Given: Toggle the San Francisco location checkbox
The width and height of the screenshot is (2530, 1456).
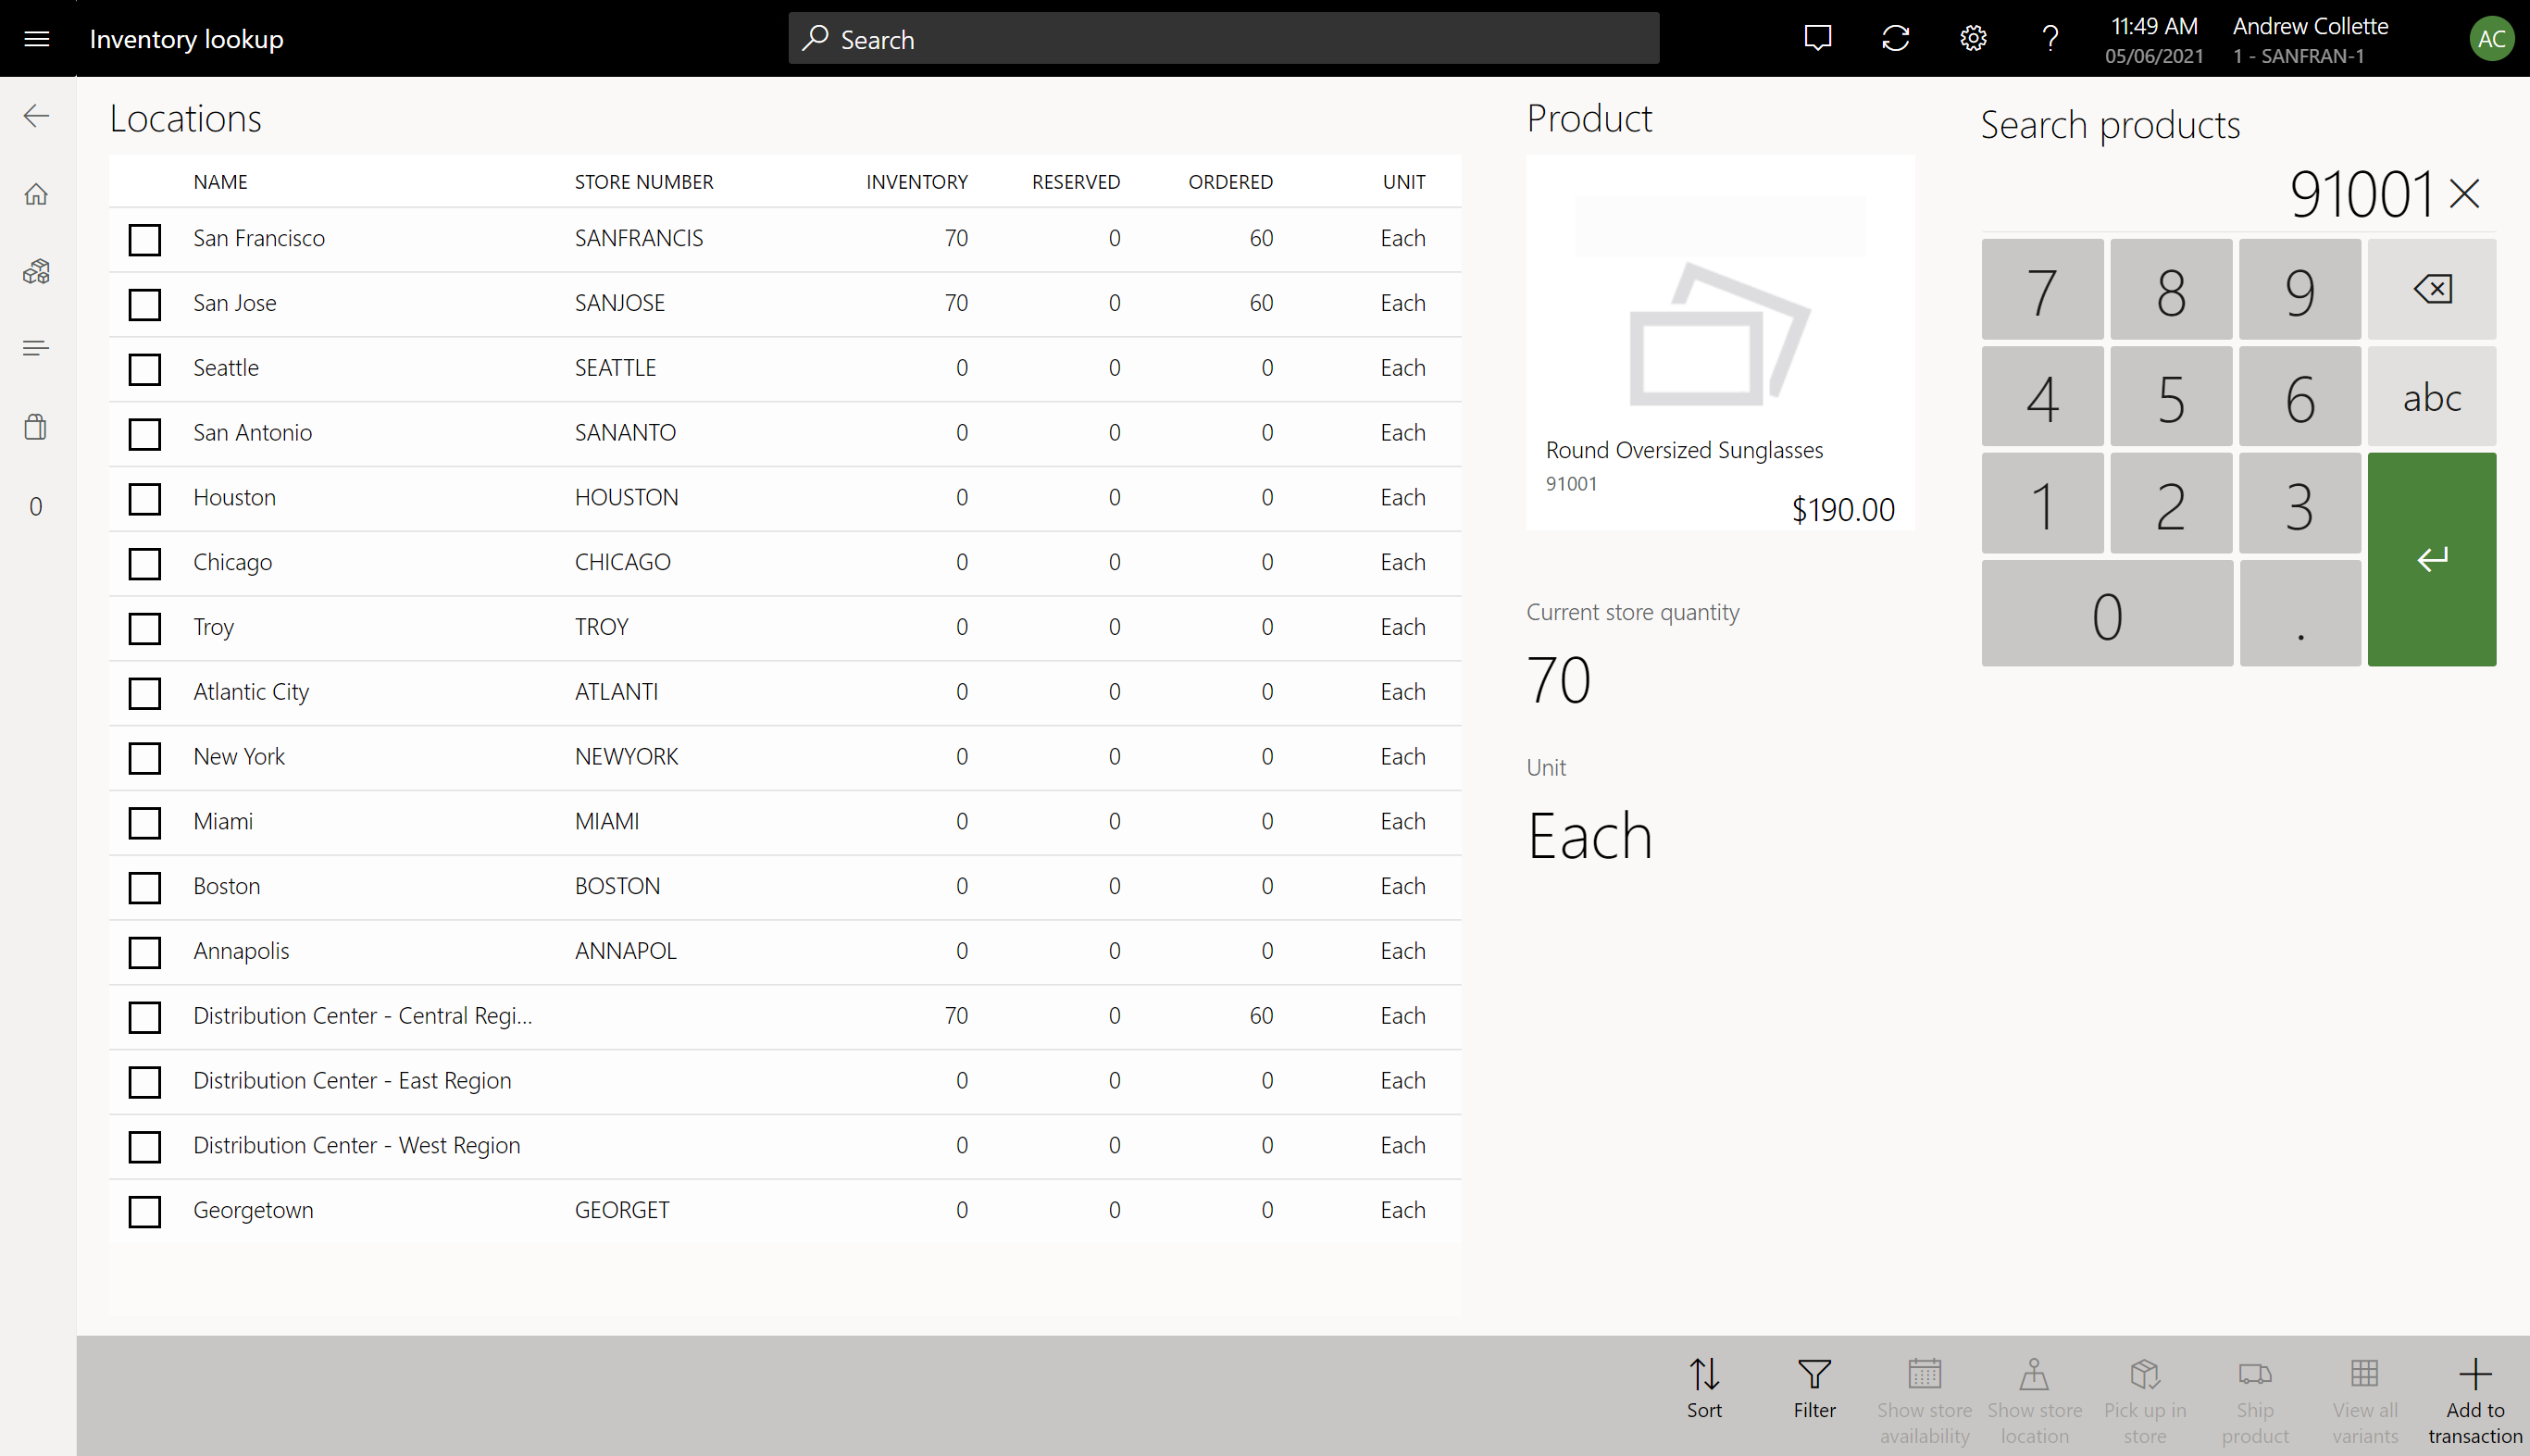Looking at the screenshot, I should [144, 238].
